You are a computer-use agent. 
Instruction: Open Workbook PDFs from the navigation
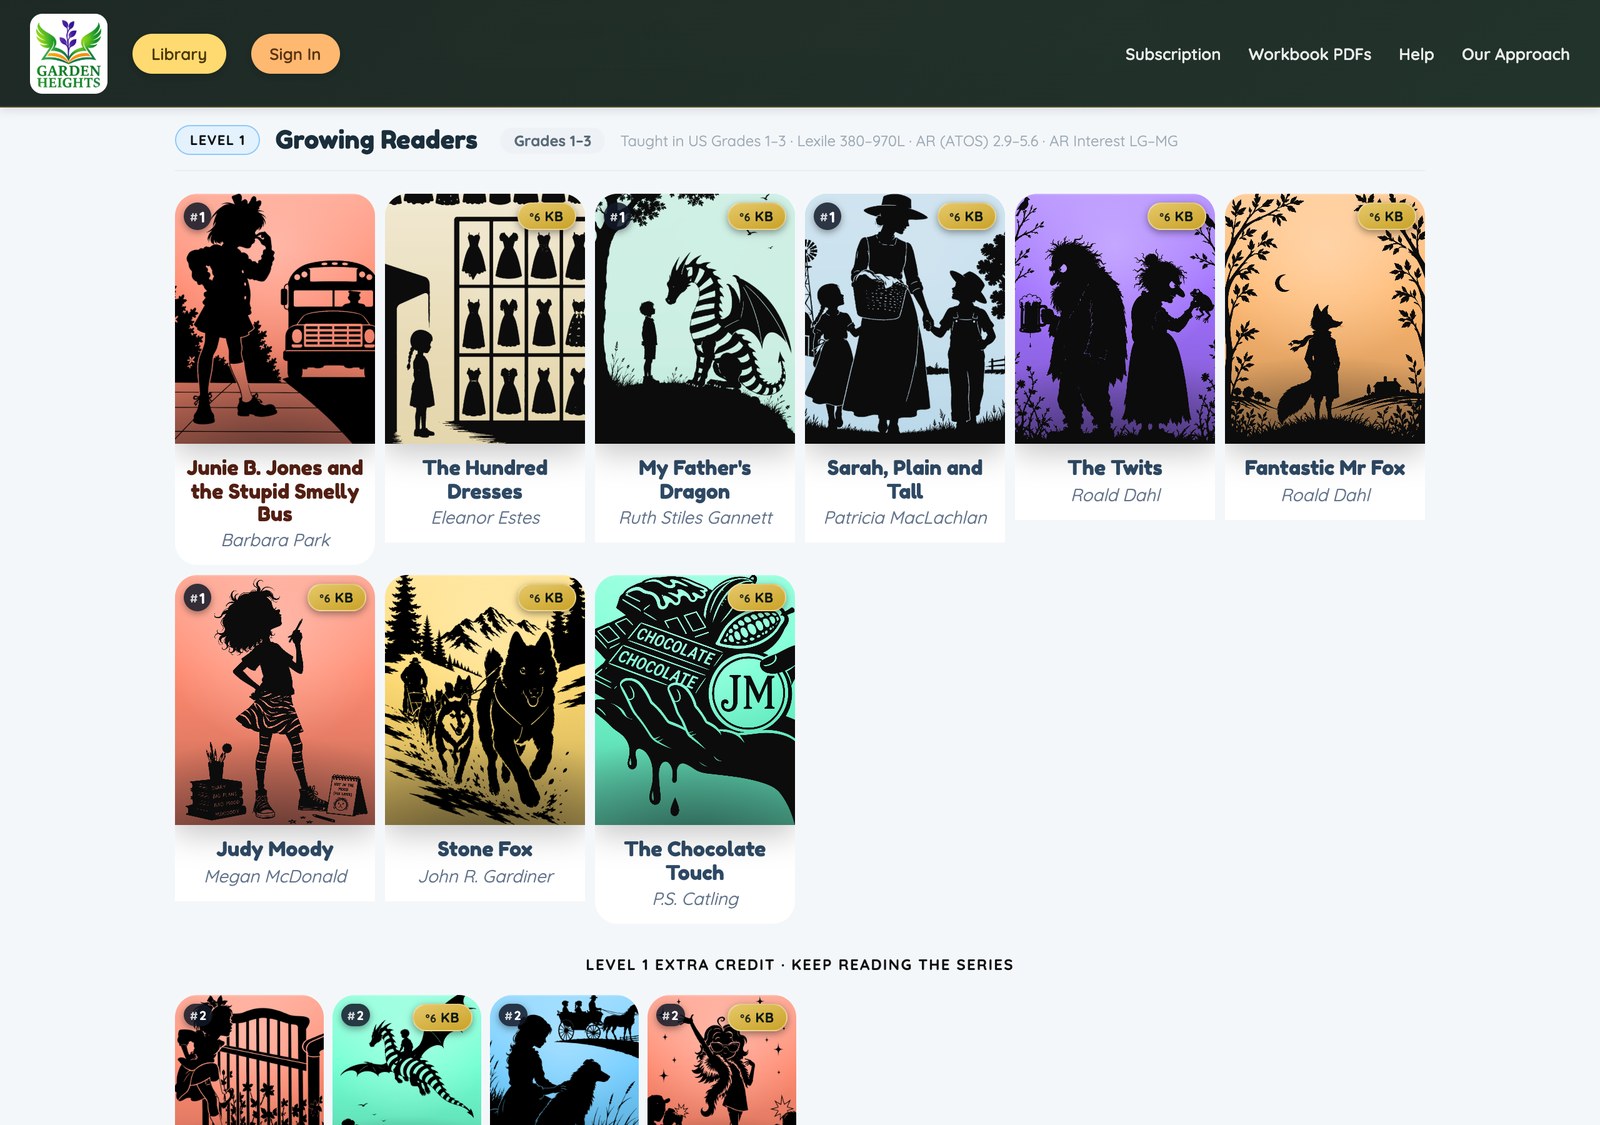point(1310,54)
